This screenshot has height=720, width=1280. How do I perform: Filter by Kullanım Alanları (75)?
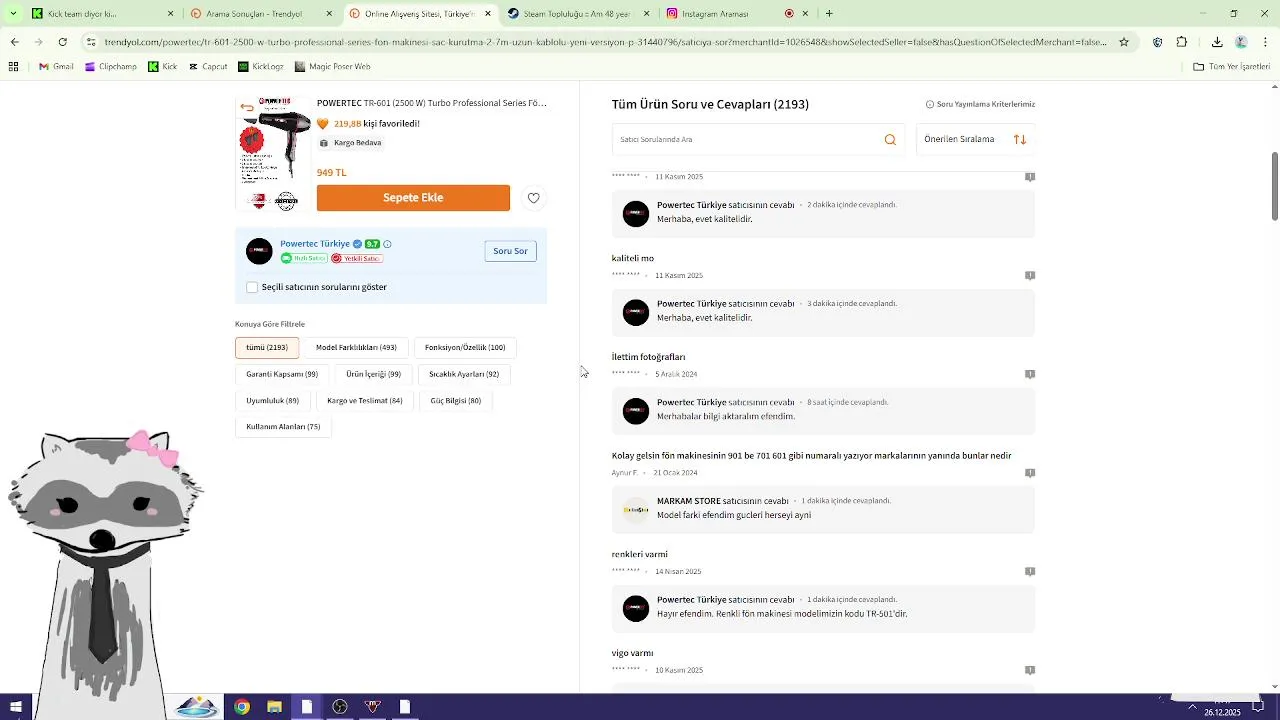click(x=283, y=427)
